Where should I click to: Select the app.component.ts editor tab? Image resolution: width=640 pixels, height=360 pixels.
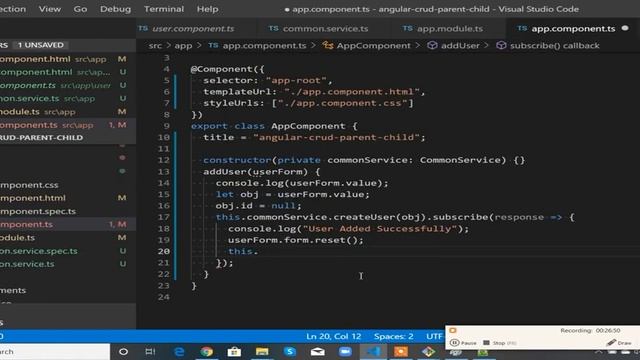tap(573, 29)
